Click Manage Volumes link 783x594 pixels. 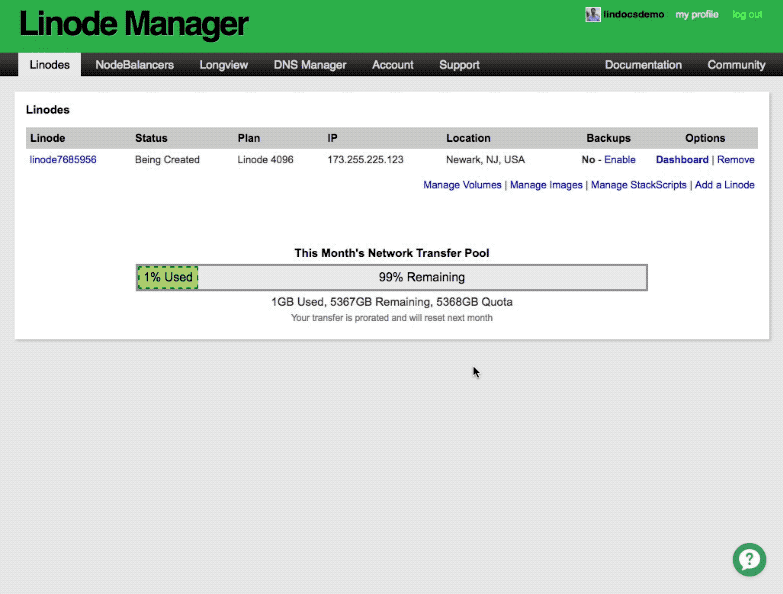click(462, 185)
